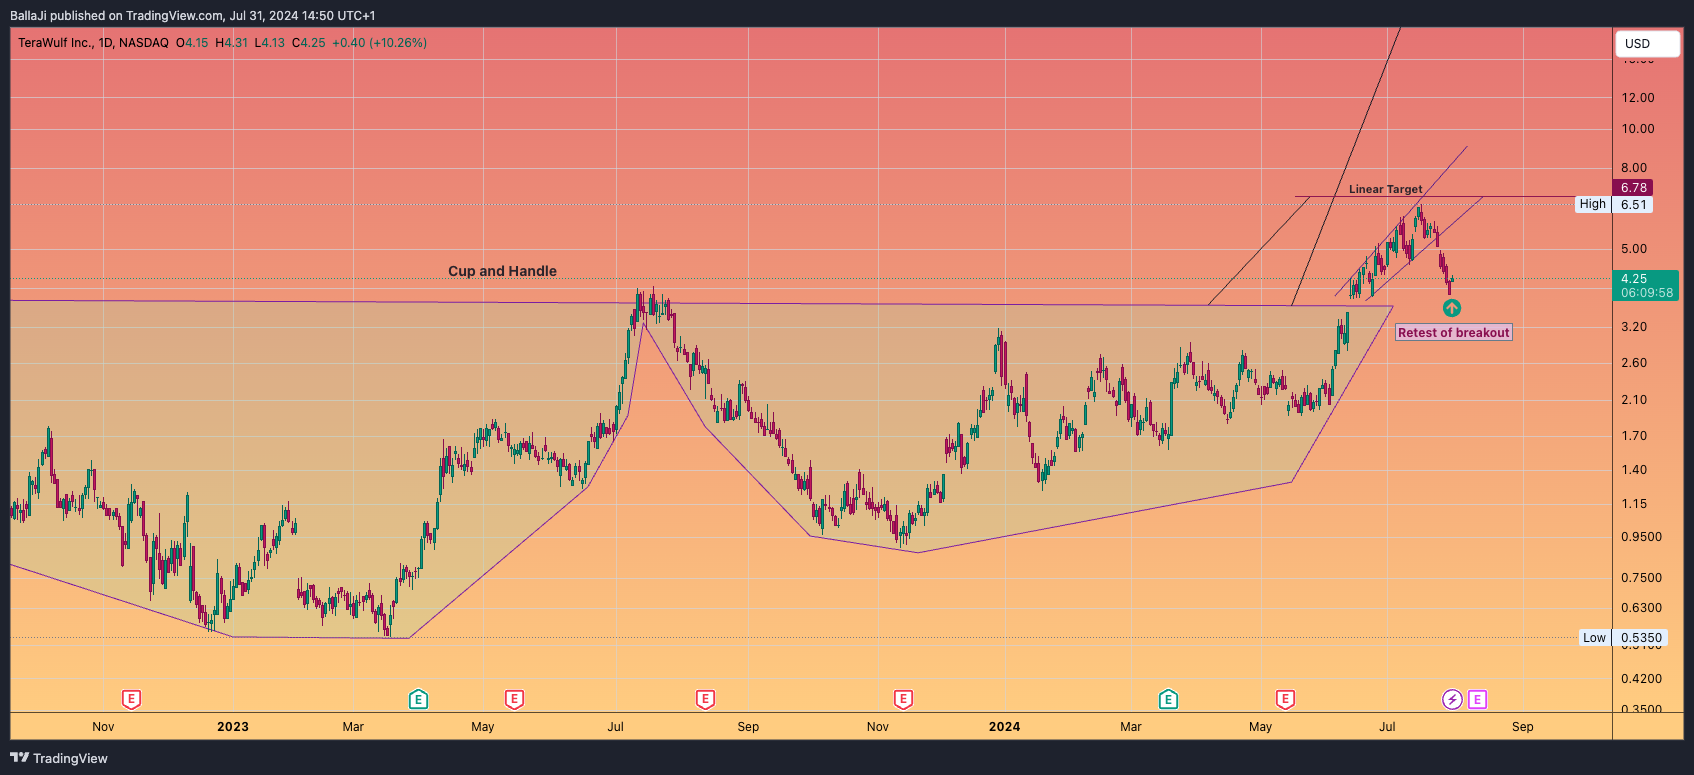
Task: Open the teal earnings marker between Mar and May 2023
Action: pos(419,700)
